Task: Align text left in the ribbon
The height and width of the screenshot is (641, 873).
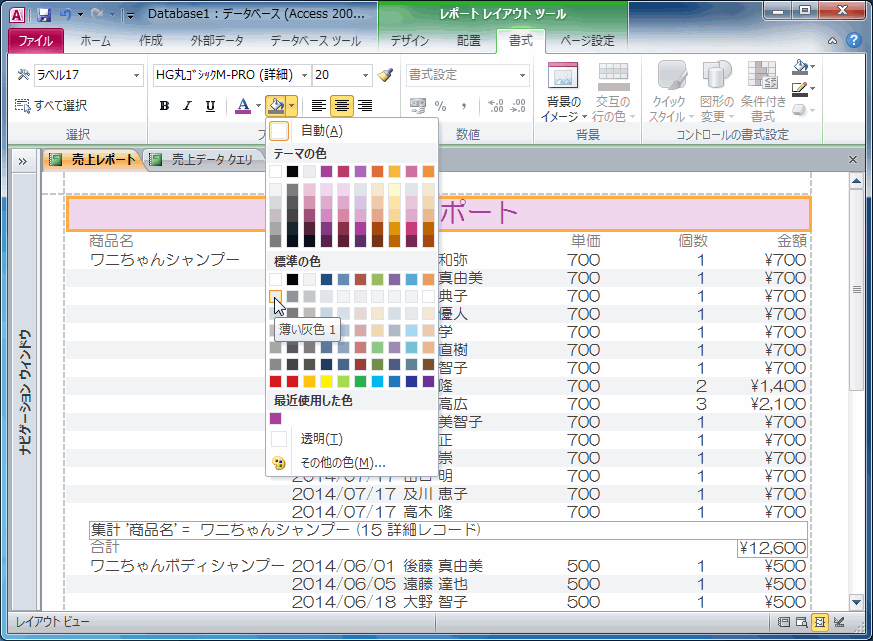Action: tap(319, 106)
